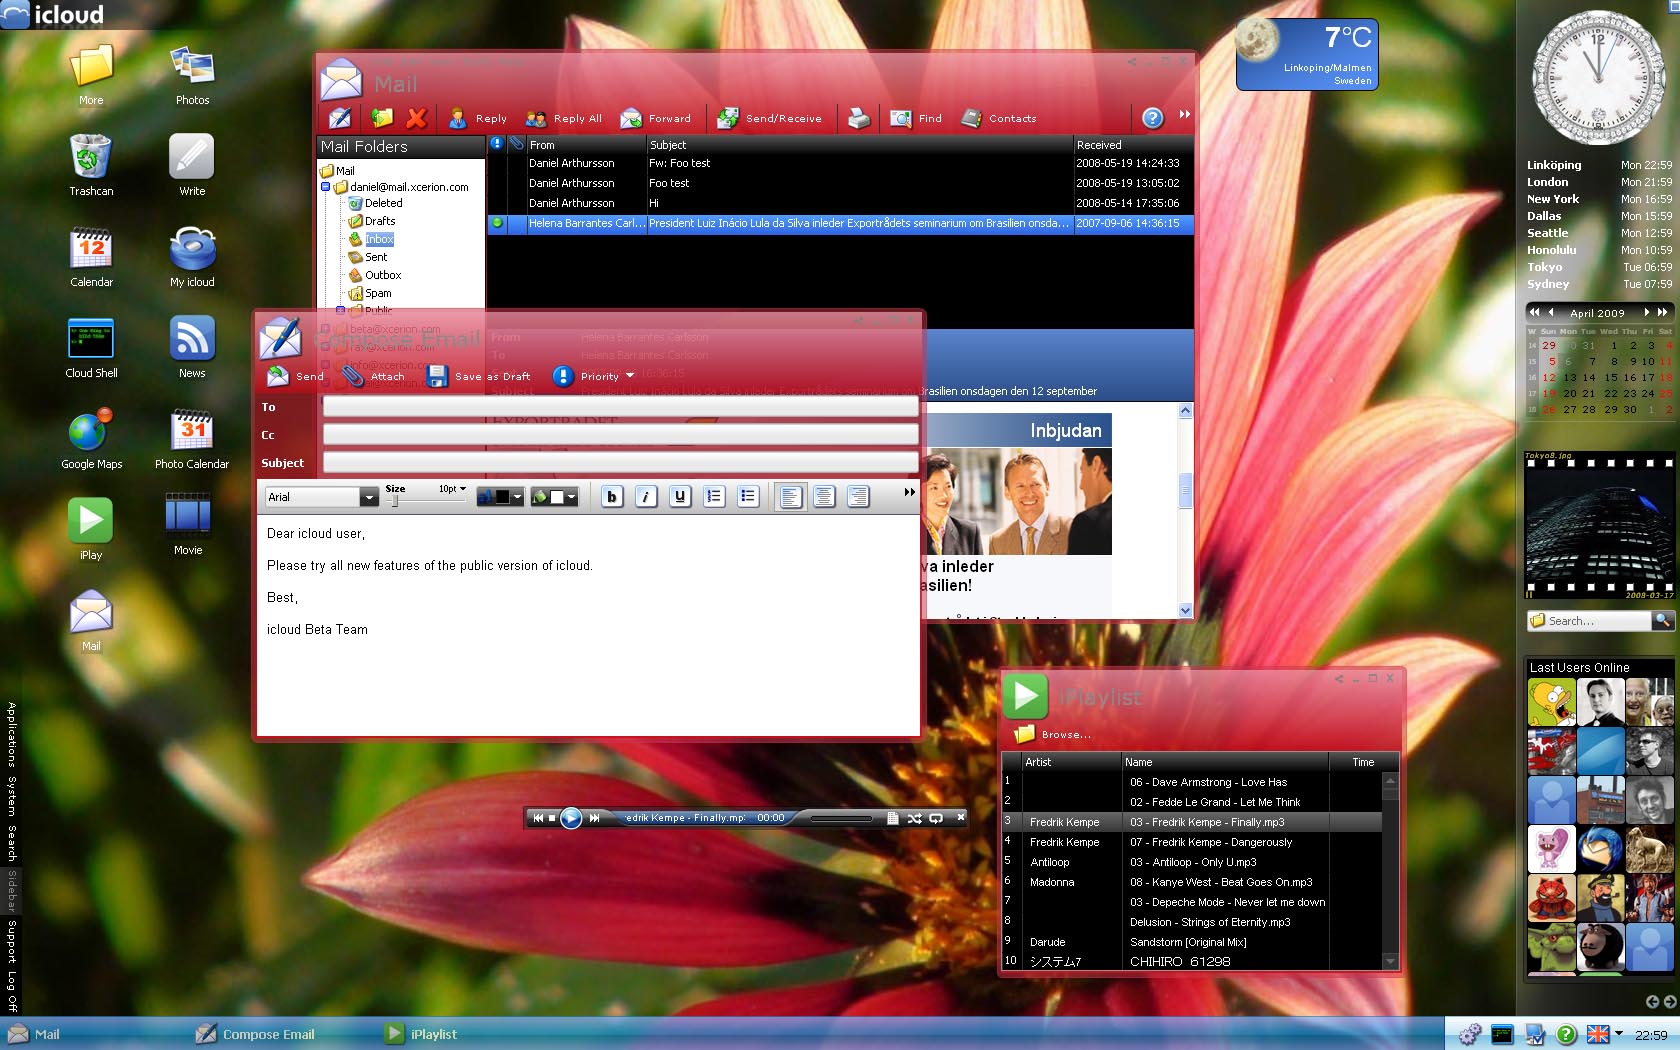Click the font size slider handle
Screen dimensions: 1680x1050
click(395, 501)
